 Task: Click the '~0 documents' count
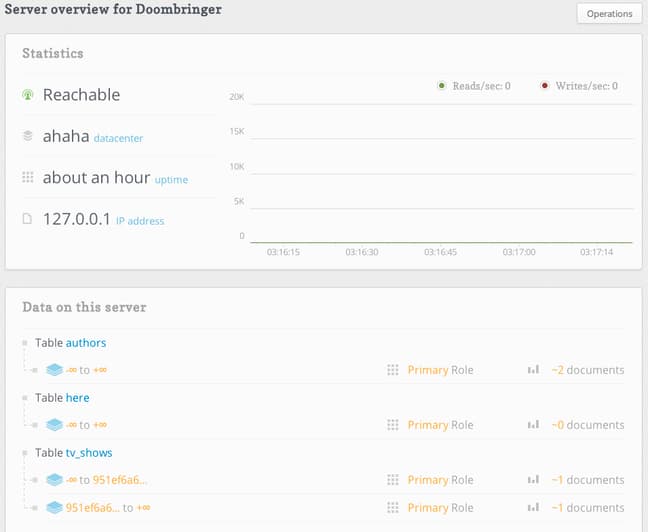point(588,425)
